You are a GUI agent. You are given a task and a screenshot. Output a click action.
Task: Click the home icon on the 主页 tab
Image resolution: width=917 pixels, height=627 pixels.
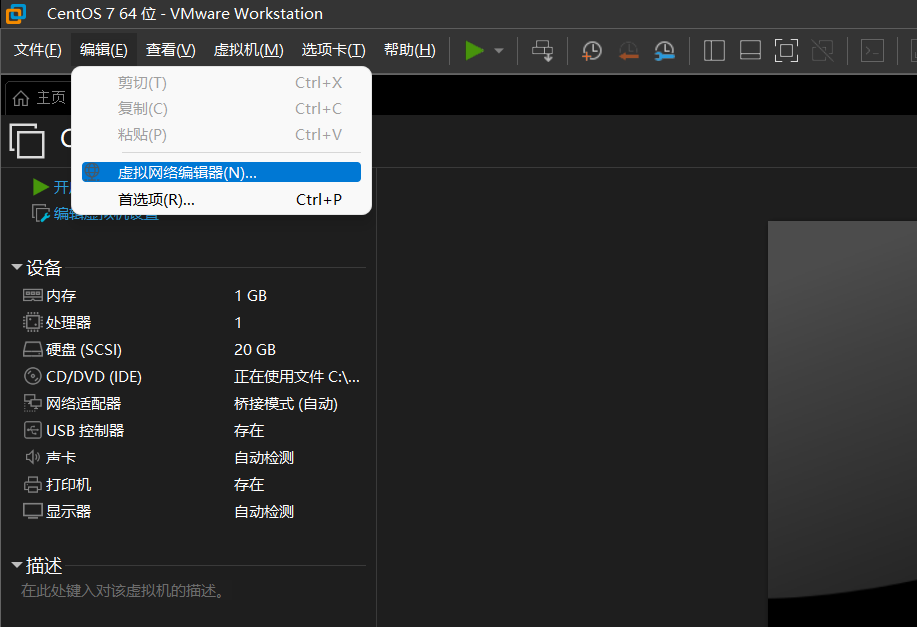pos(20,98)
